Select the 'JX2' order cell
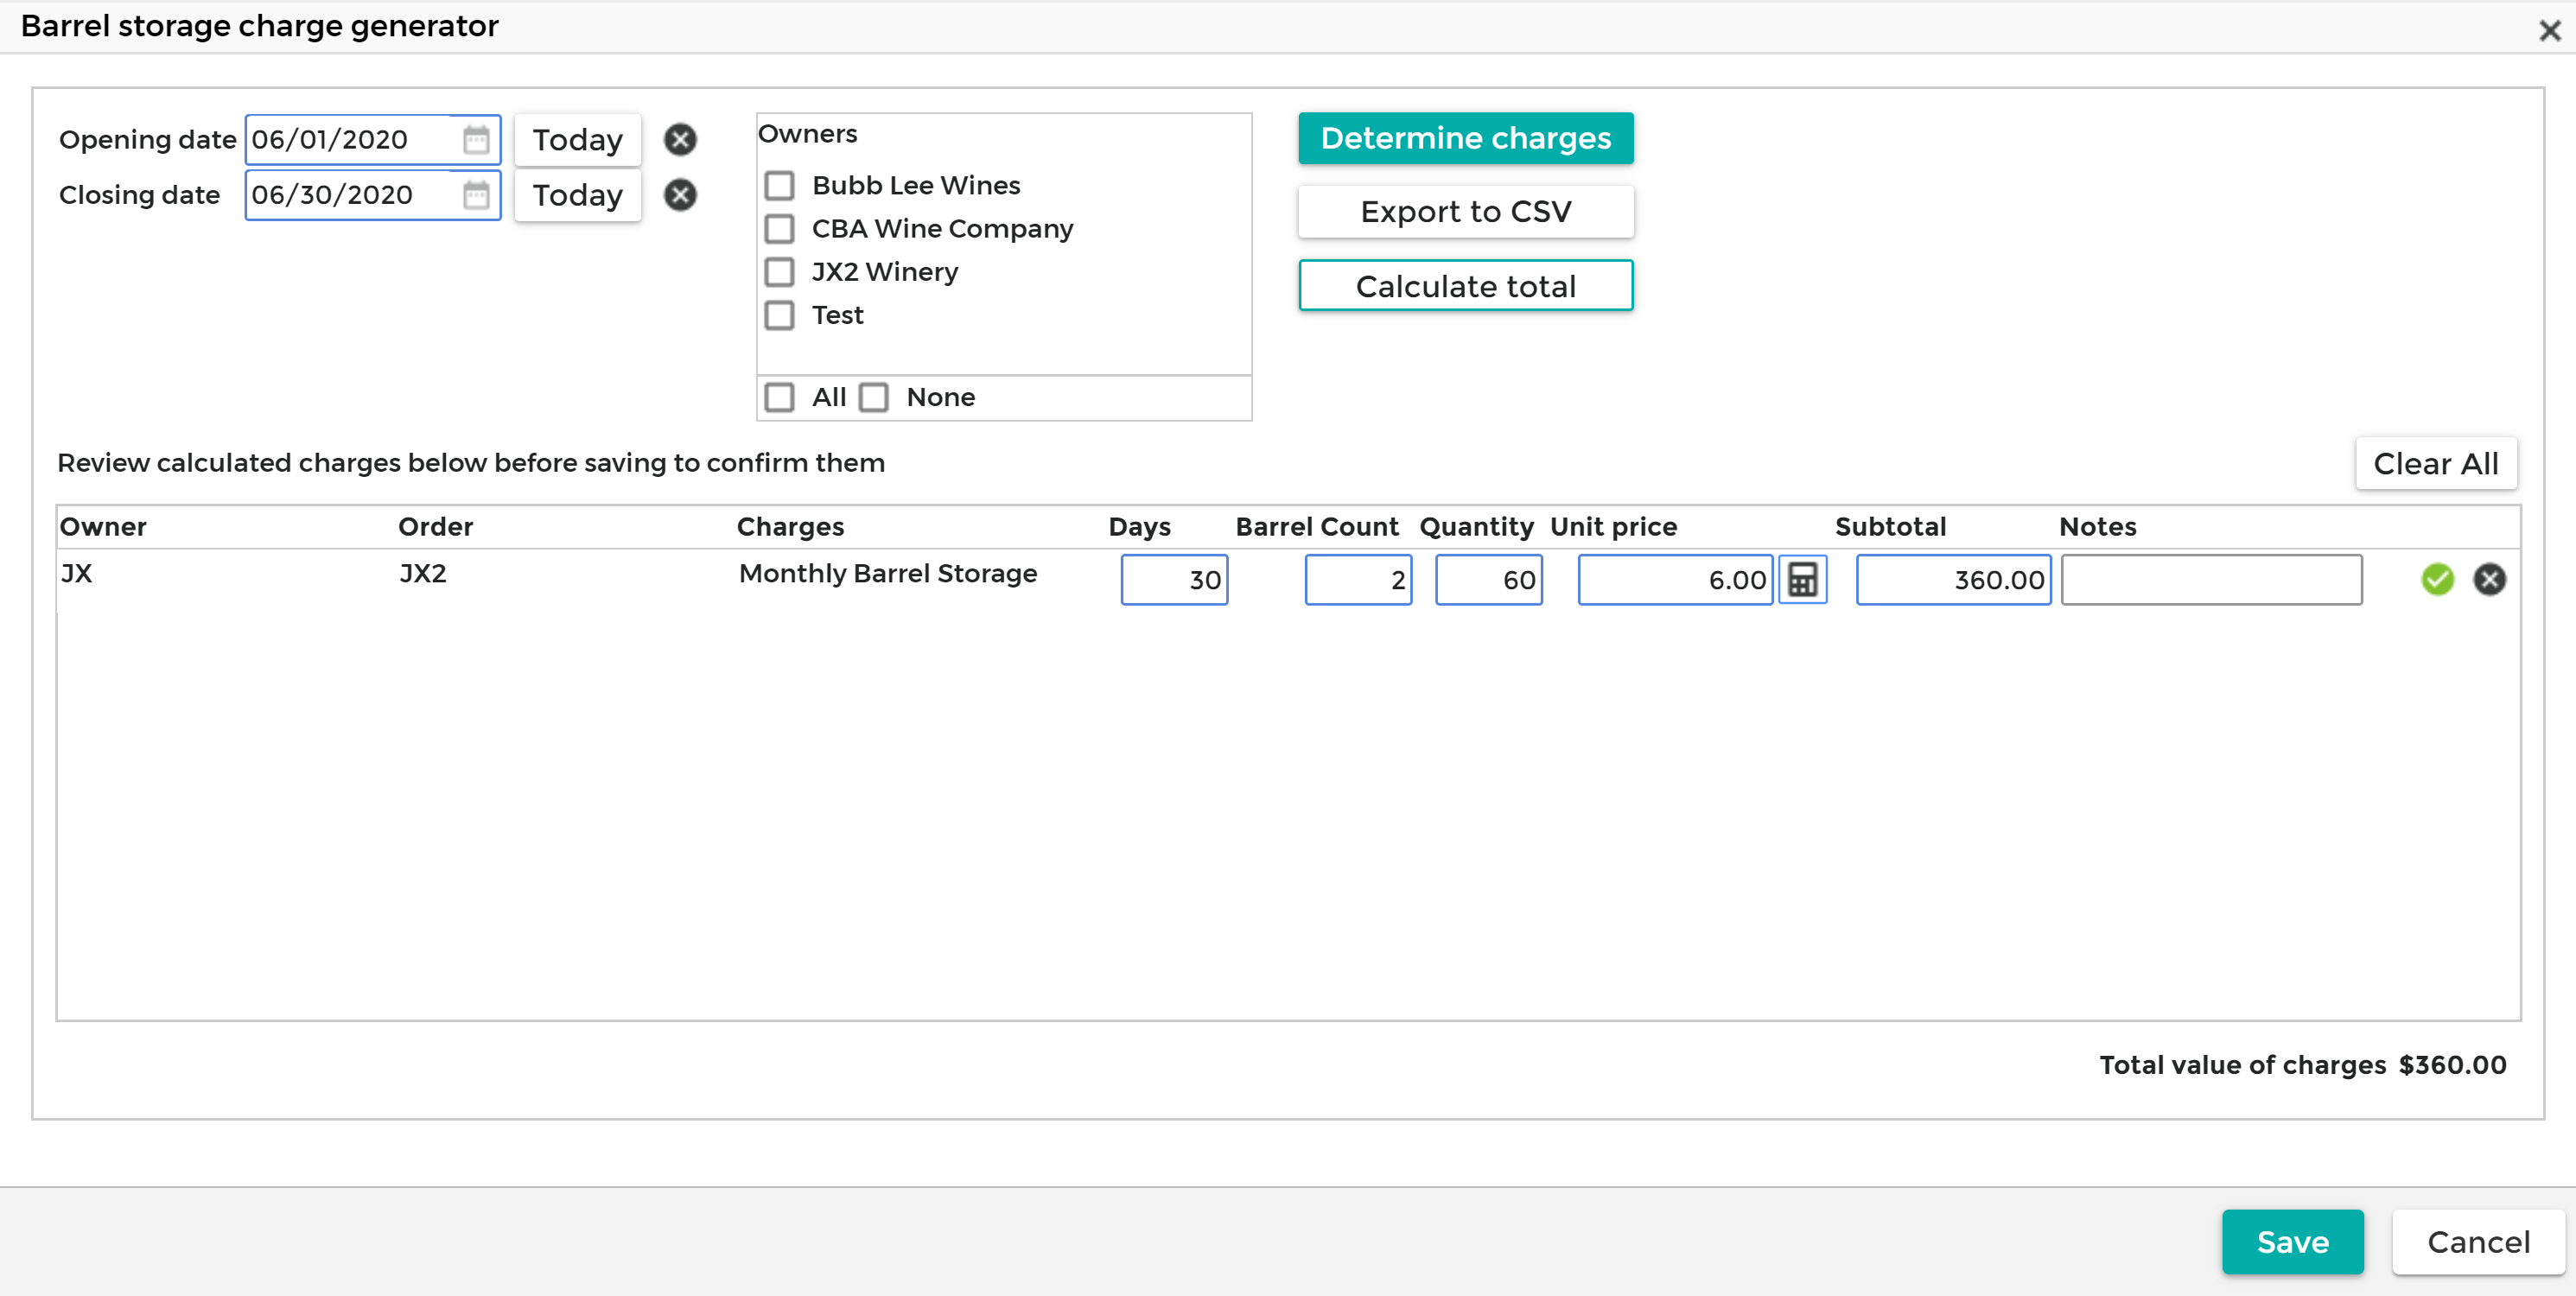2576x1296 pixels. coord(422,573)
